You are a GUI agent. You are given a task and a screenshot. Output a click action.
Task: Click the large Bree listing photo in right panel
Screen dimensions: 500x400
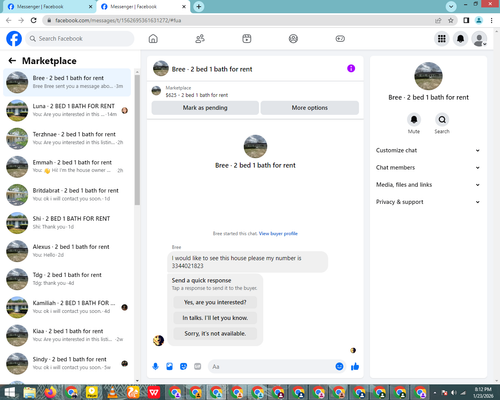click(x=428, y=76)
